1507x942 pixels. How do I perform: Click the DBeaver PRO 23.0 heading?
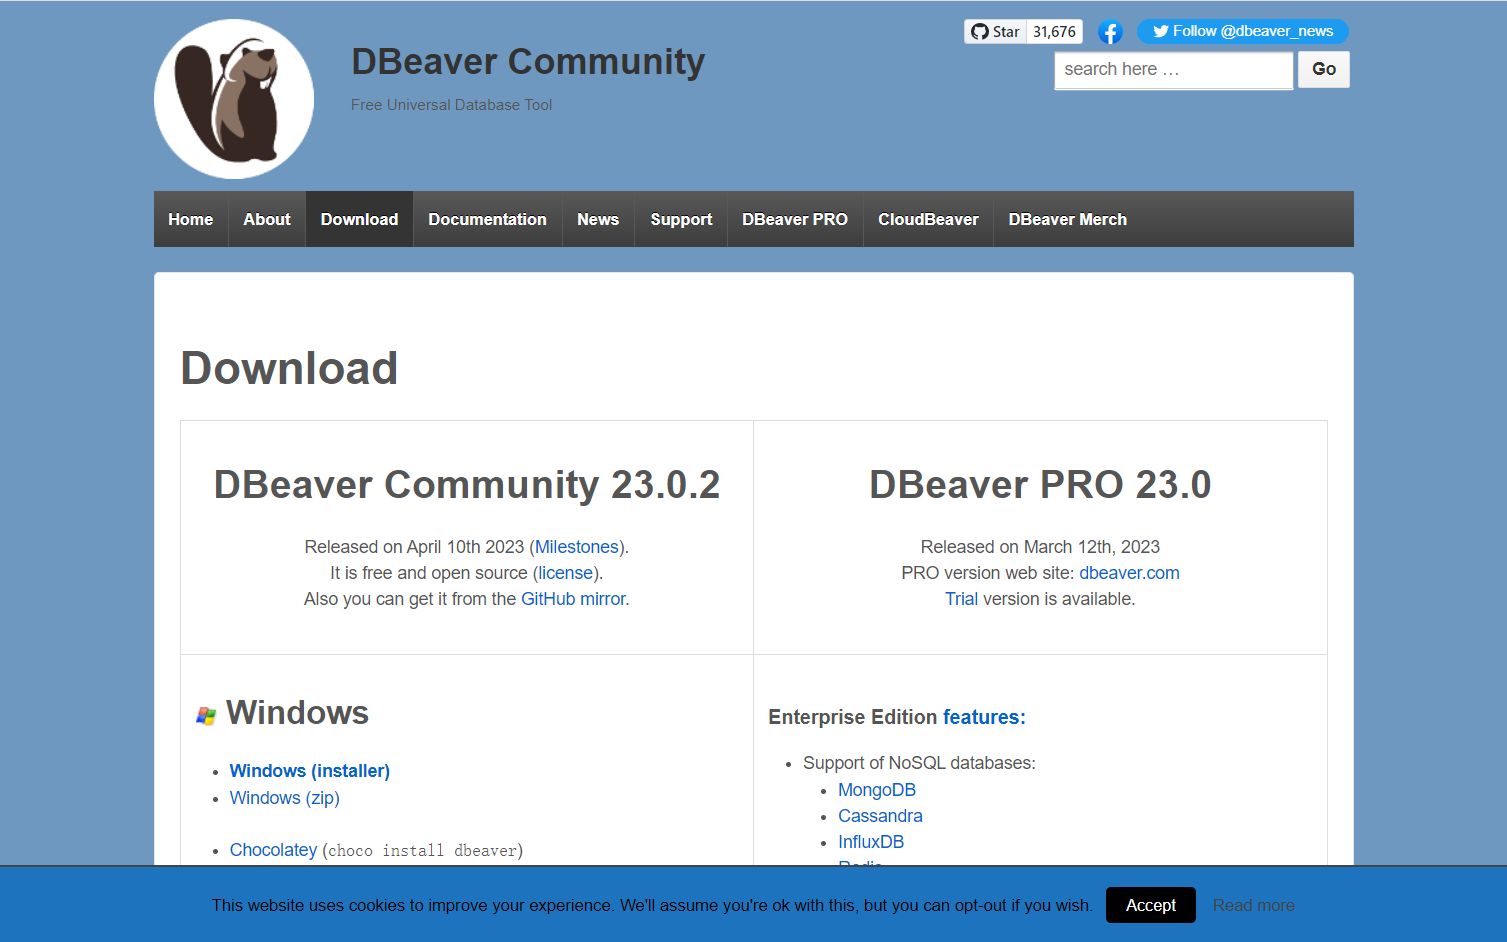click(x=1040, y=485)
